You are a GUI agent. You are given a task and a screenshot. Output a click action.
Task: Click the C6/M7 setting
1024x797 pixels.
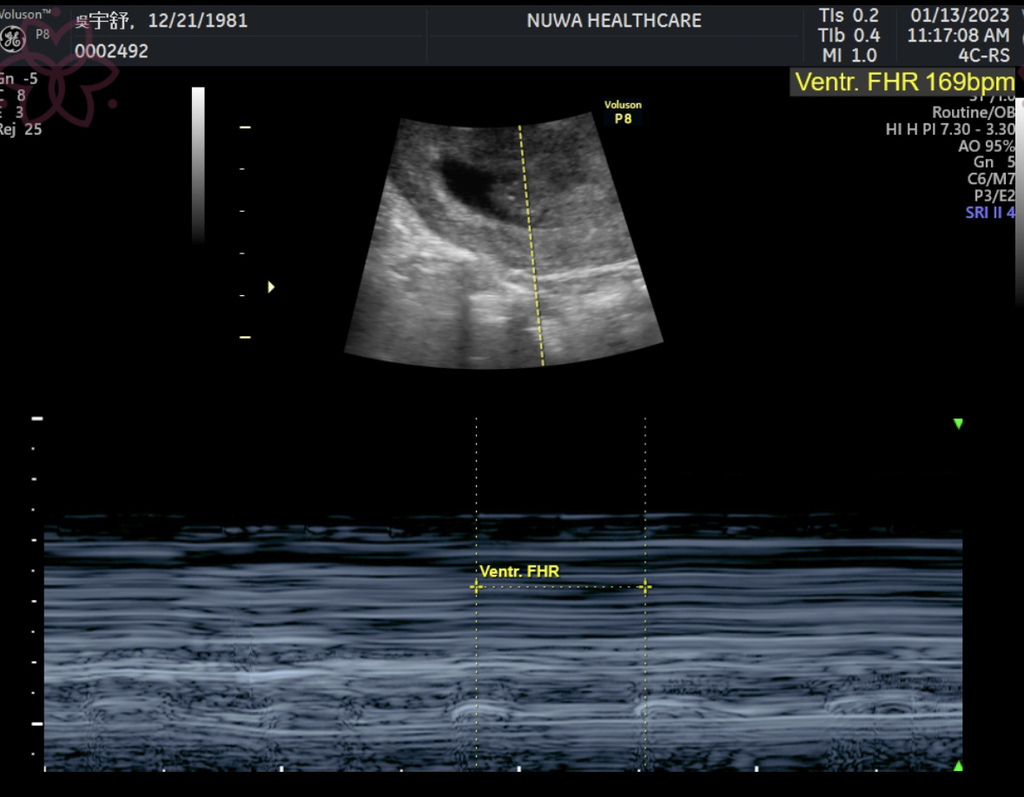(x=991, y=179)
